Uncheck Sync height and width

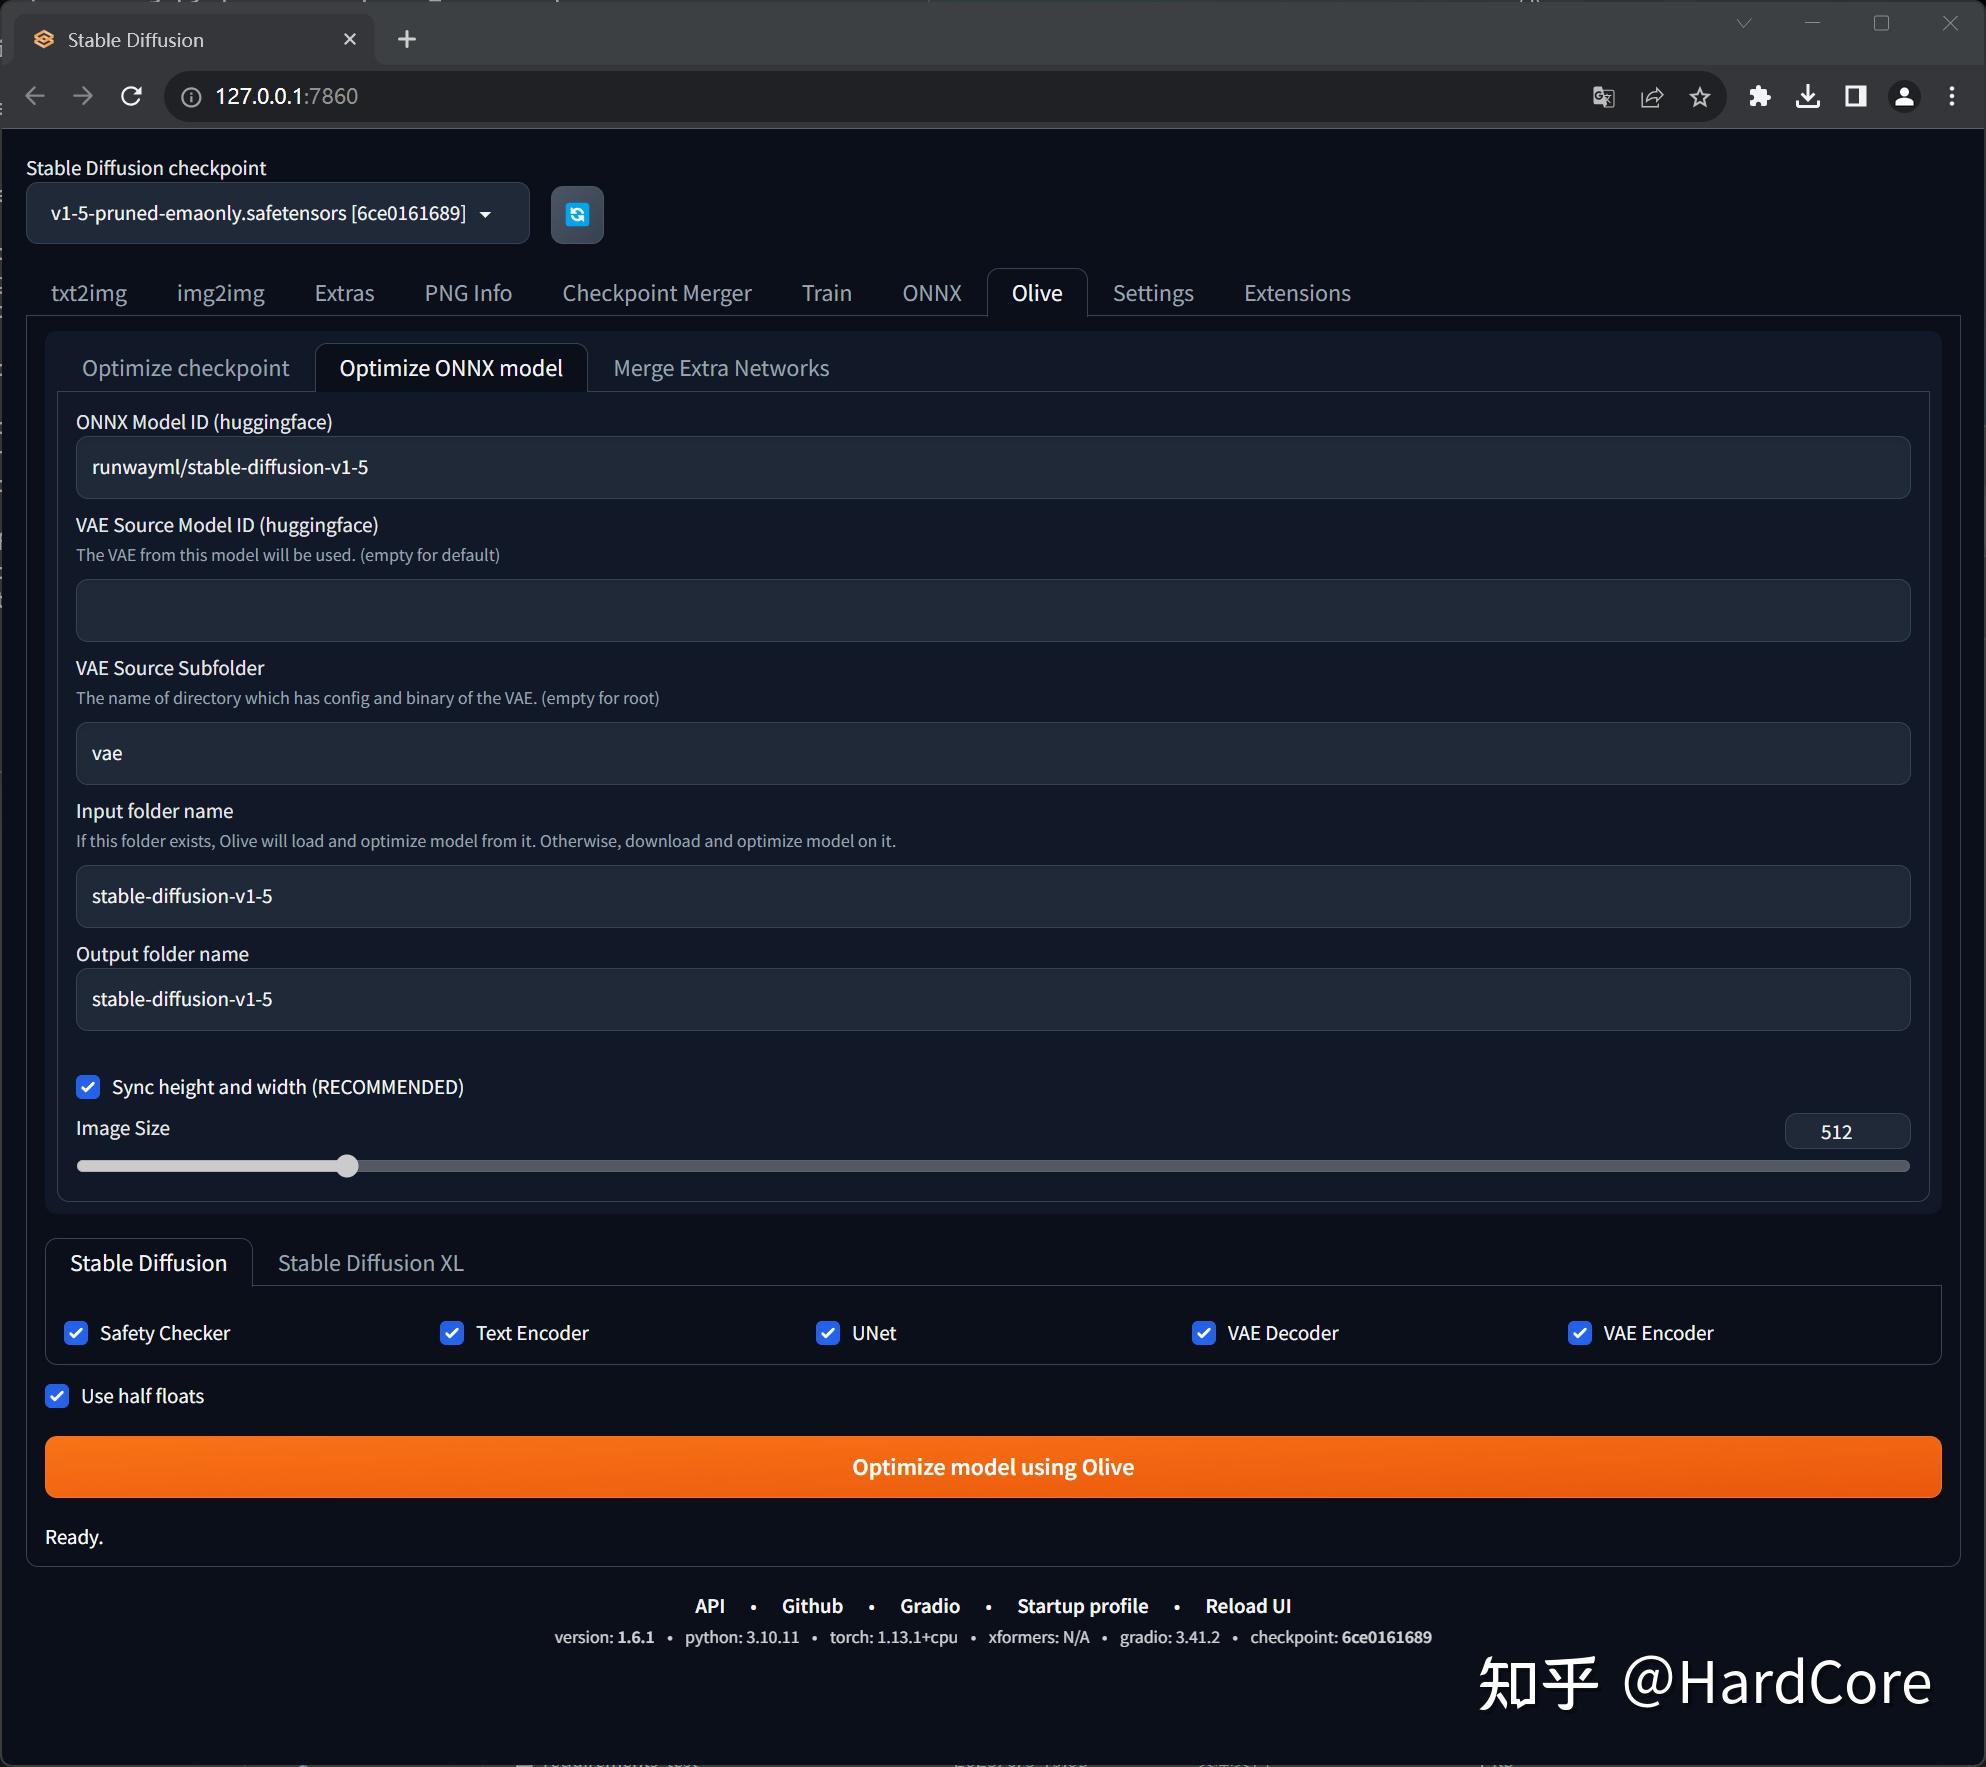pos(88,1087)
